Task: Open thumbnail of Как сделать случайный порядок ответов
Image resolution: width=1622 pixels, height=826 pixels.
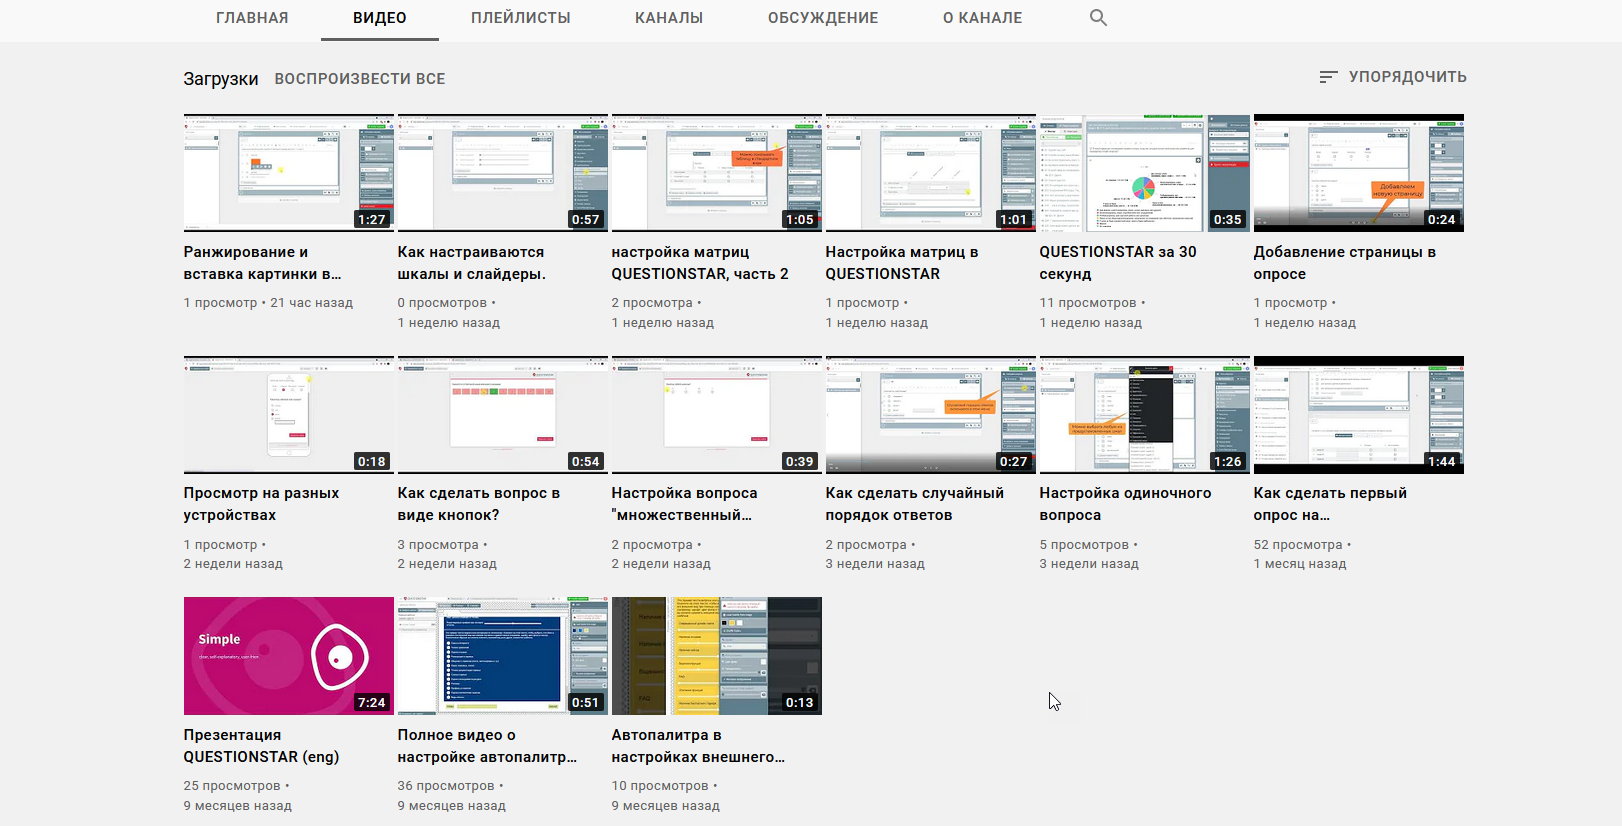Action: point(931,415)
